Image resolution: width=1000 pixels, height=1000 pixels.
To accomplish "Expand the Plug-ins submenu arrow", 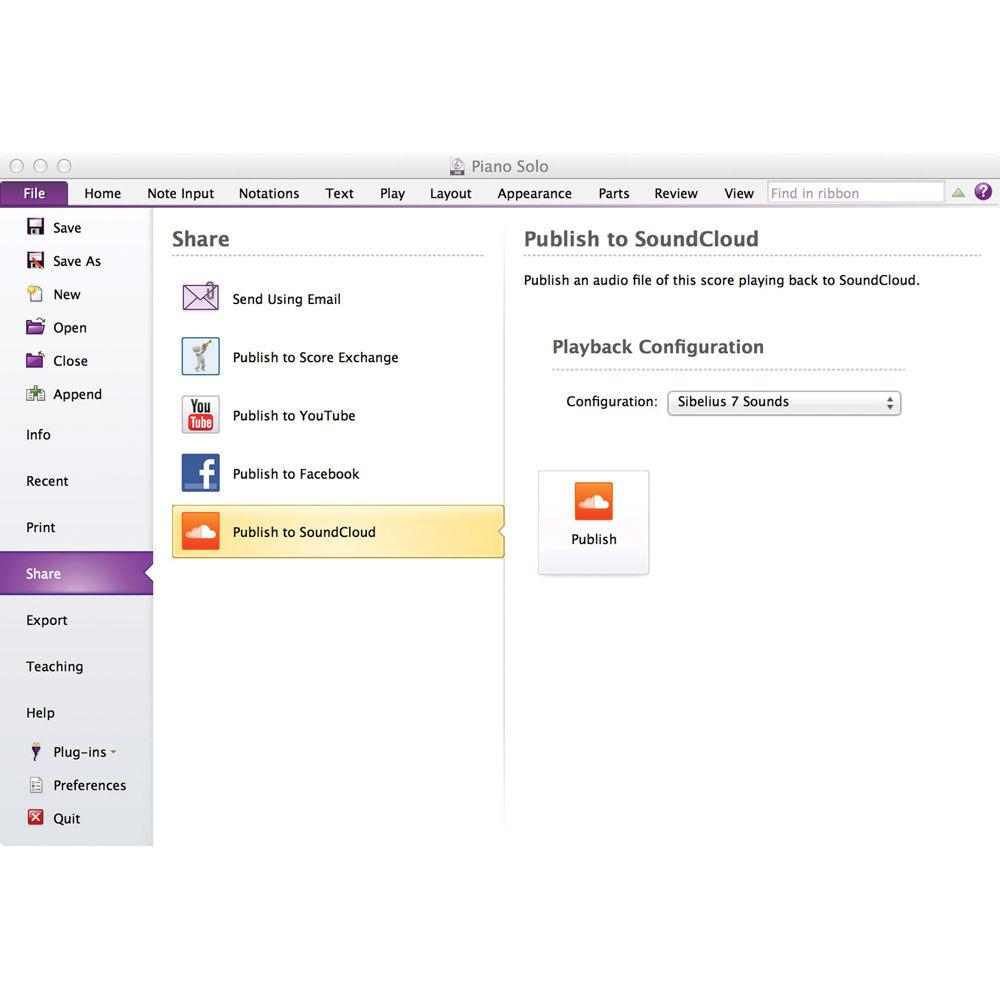I will pos(113,752).
